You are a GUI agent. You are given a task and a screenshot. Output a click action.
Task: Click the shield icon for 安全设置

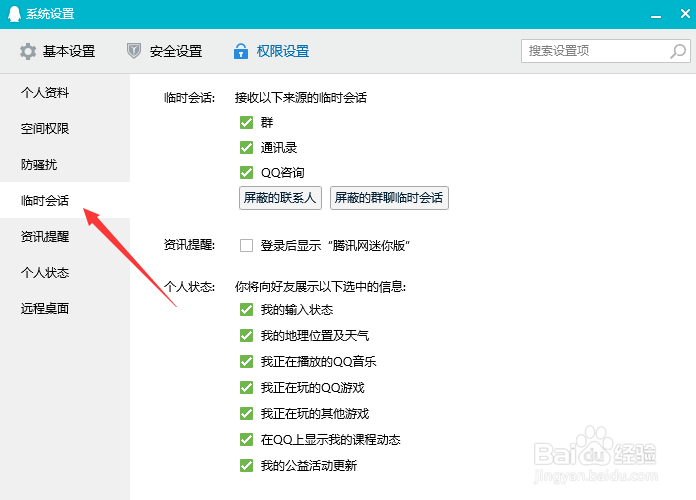[x=134, y=51]
